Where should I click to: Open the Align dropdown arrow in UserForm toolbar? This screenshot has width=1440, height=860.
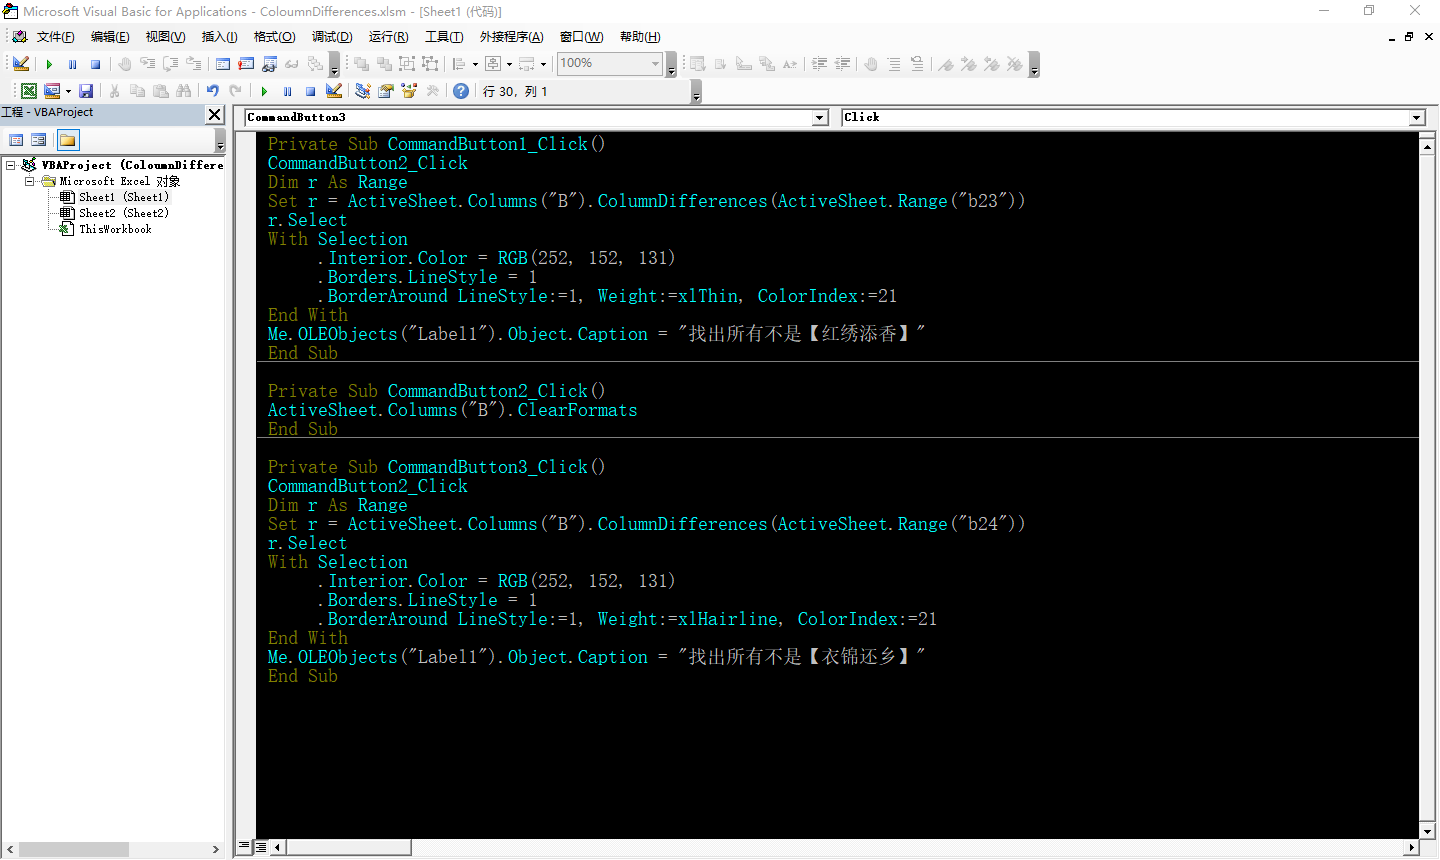pos(475,64)
